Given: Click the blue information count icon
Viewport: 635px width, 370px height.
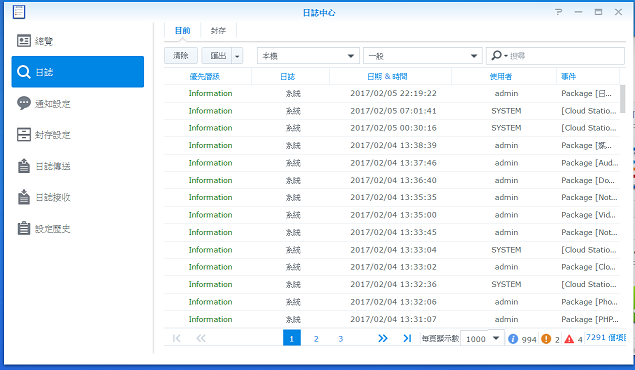Looking at the screenshot, I should click(x=513, y=338).
